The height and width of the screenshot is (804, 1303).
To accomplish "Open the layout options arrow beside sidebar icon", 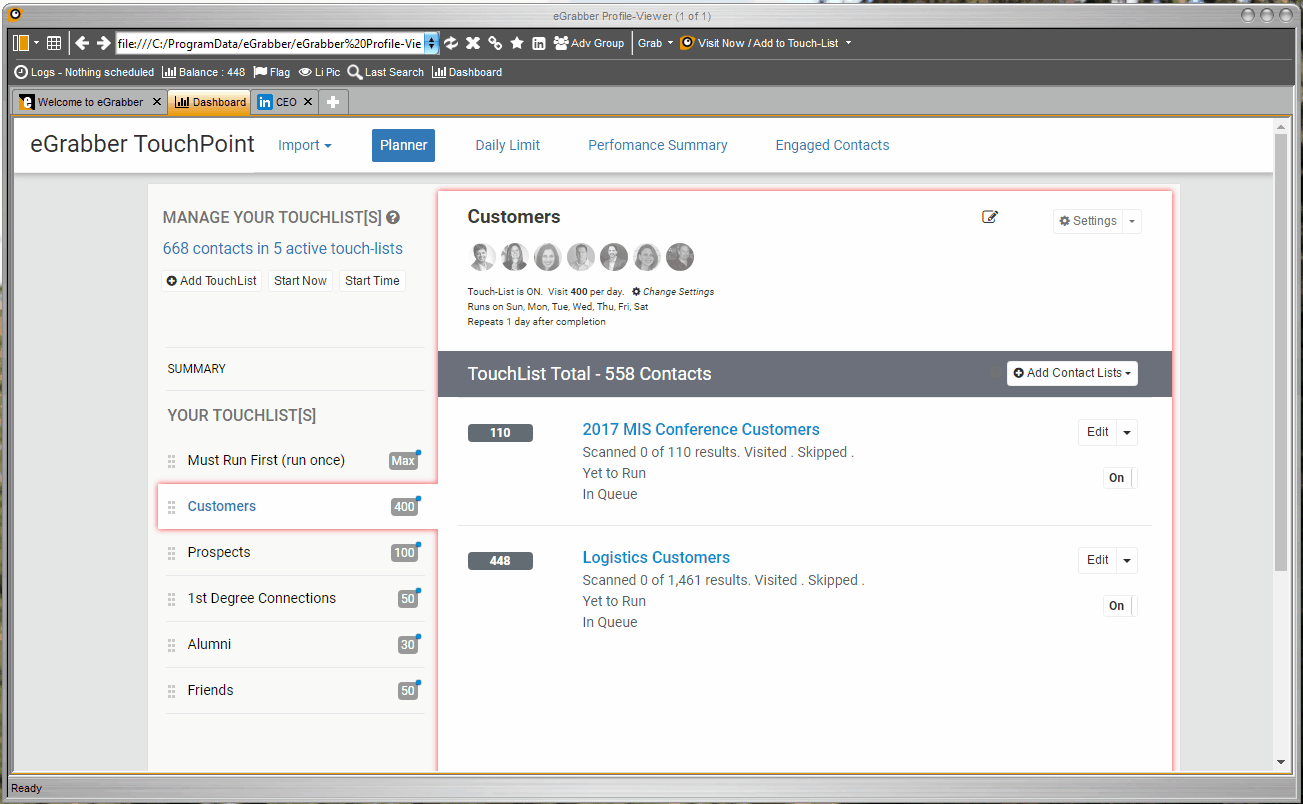I will (x=37, y=43).
